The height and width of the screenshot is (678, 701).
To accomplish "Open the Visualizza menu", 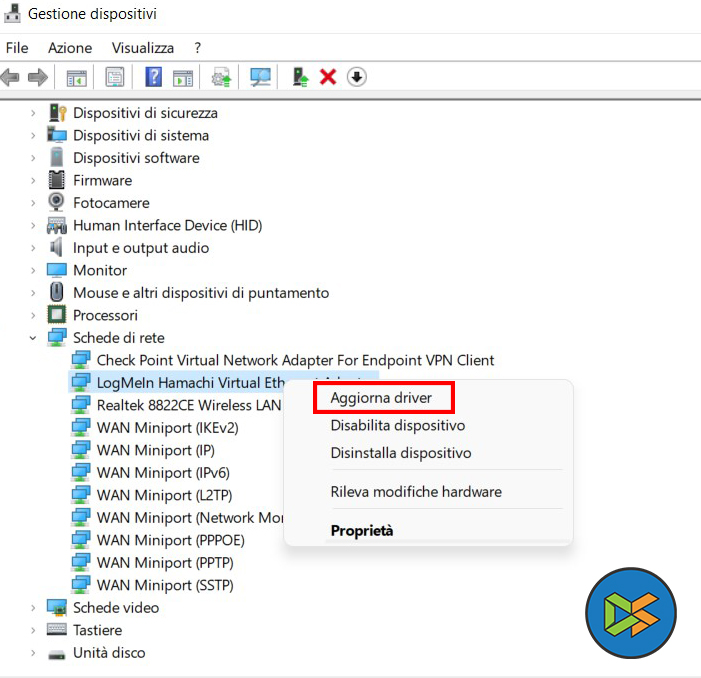I will coord(143,48).
